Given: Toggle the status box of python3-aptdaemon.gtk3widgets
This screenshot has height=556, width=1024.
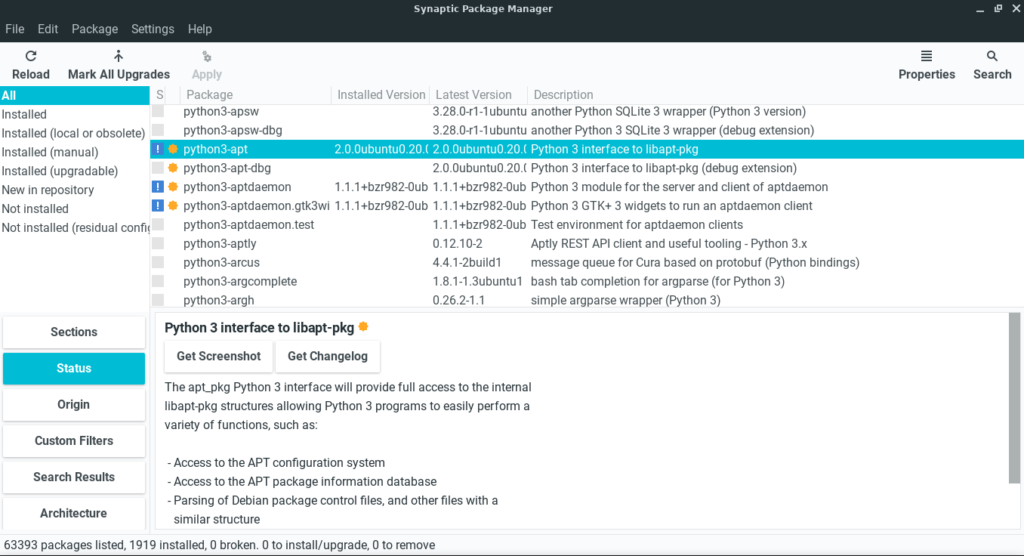Looking at the screenshot, I should coord(158,206).
